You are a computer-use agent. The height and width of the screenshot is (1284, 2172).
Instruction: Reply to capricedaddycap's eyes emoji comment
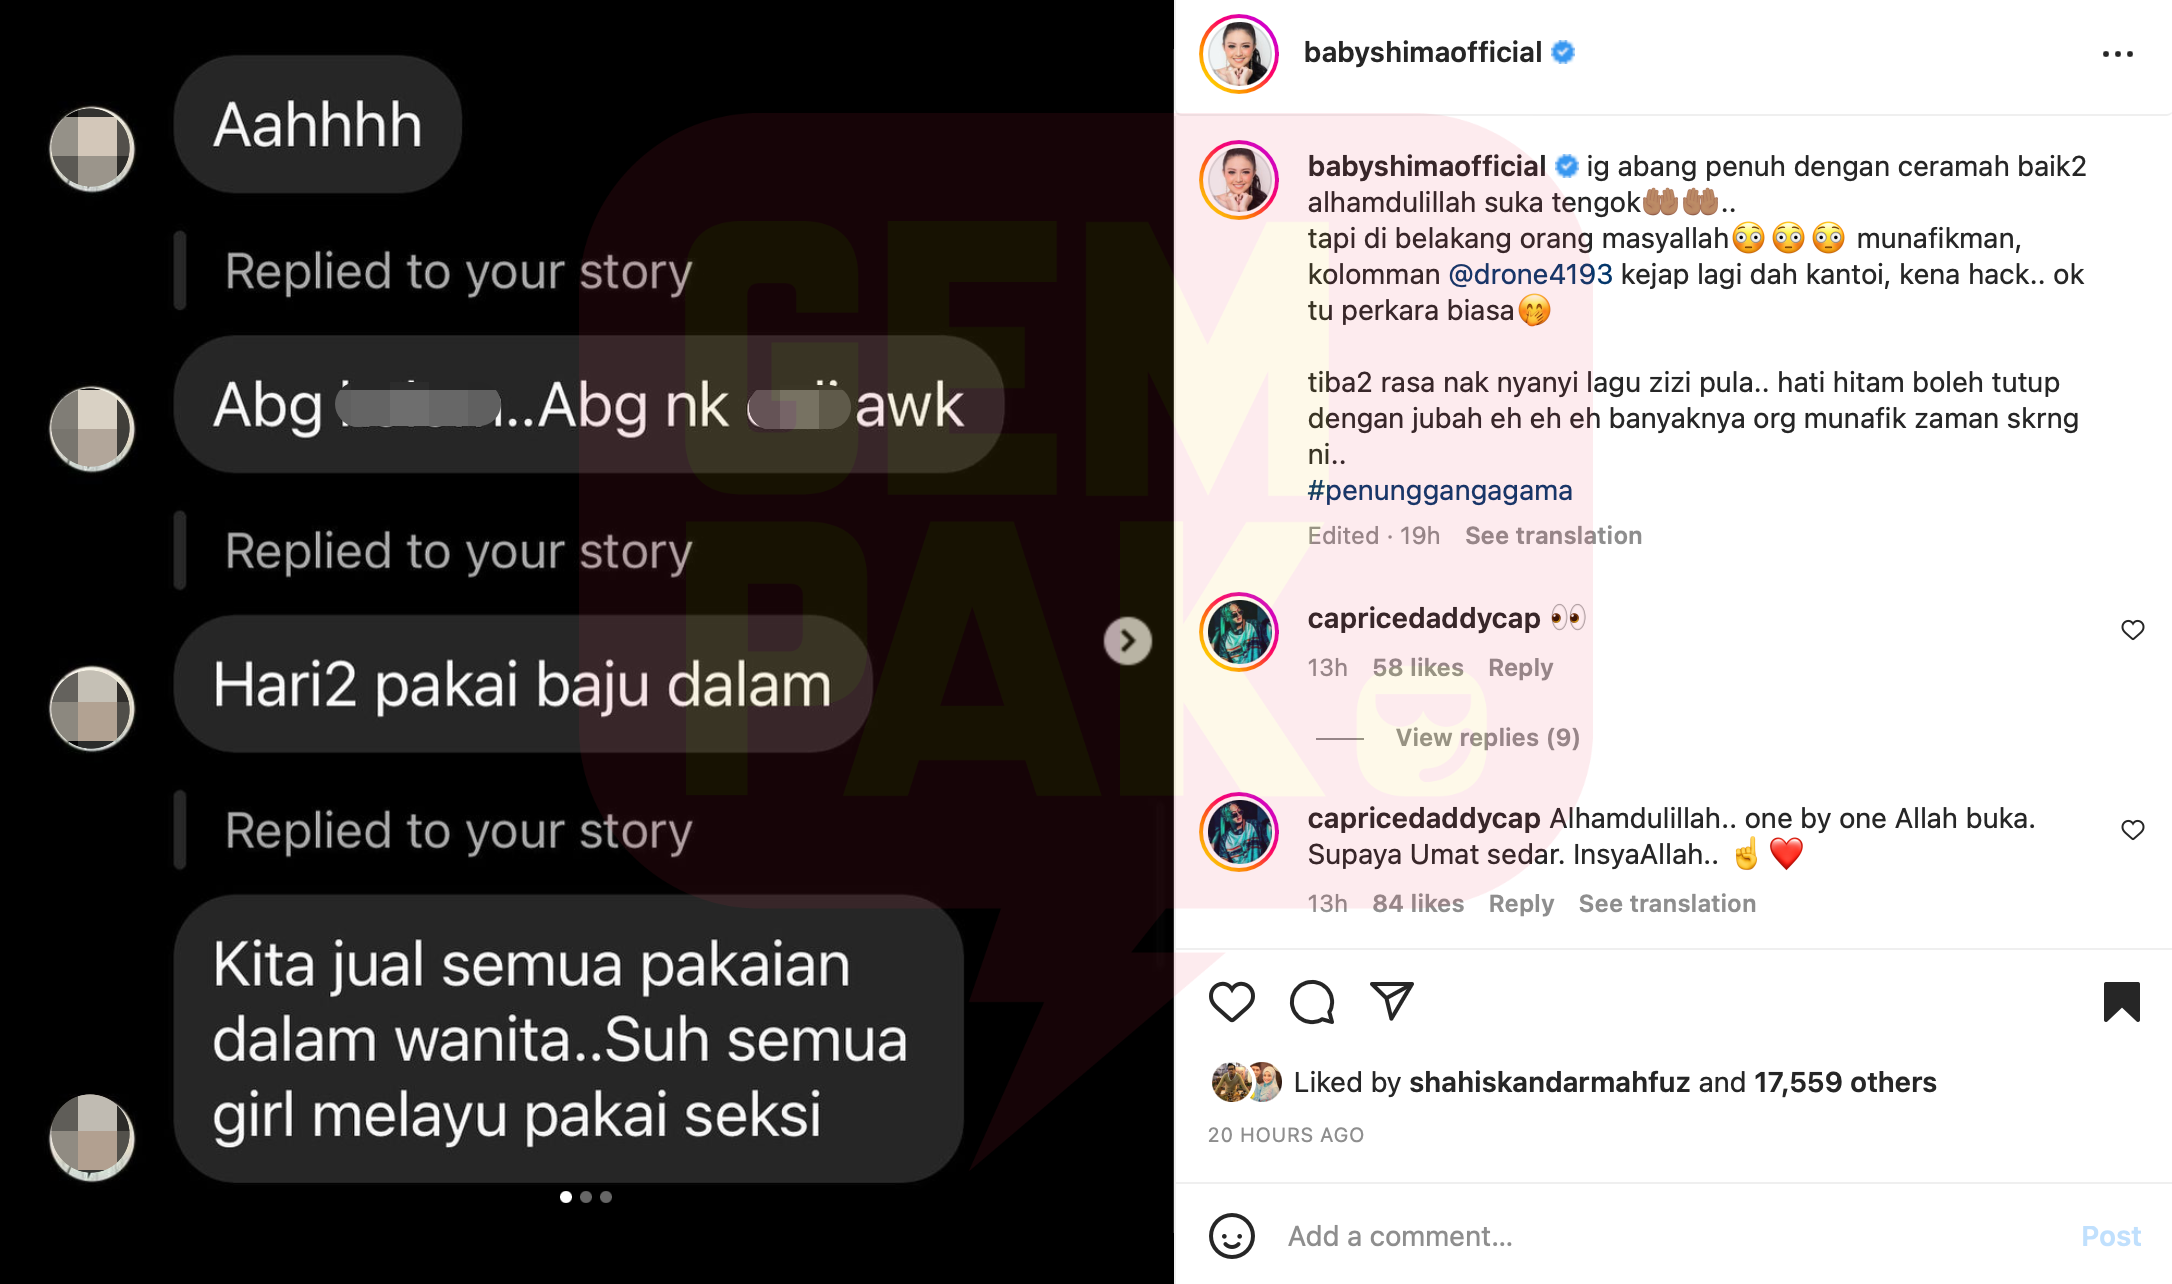click(1520, 667)
